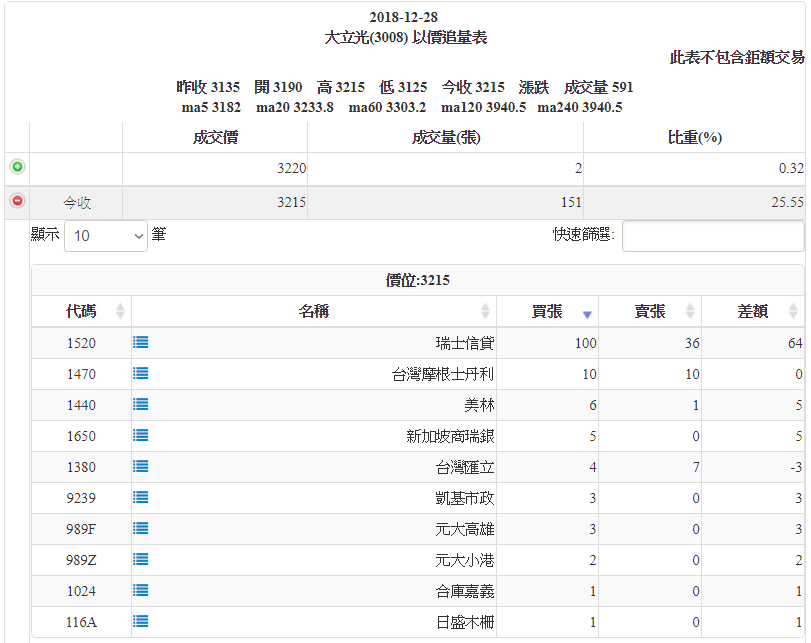Click the list icon for 日盛木柵
The image size is (811, 643).
click(x=141, y=621)
